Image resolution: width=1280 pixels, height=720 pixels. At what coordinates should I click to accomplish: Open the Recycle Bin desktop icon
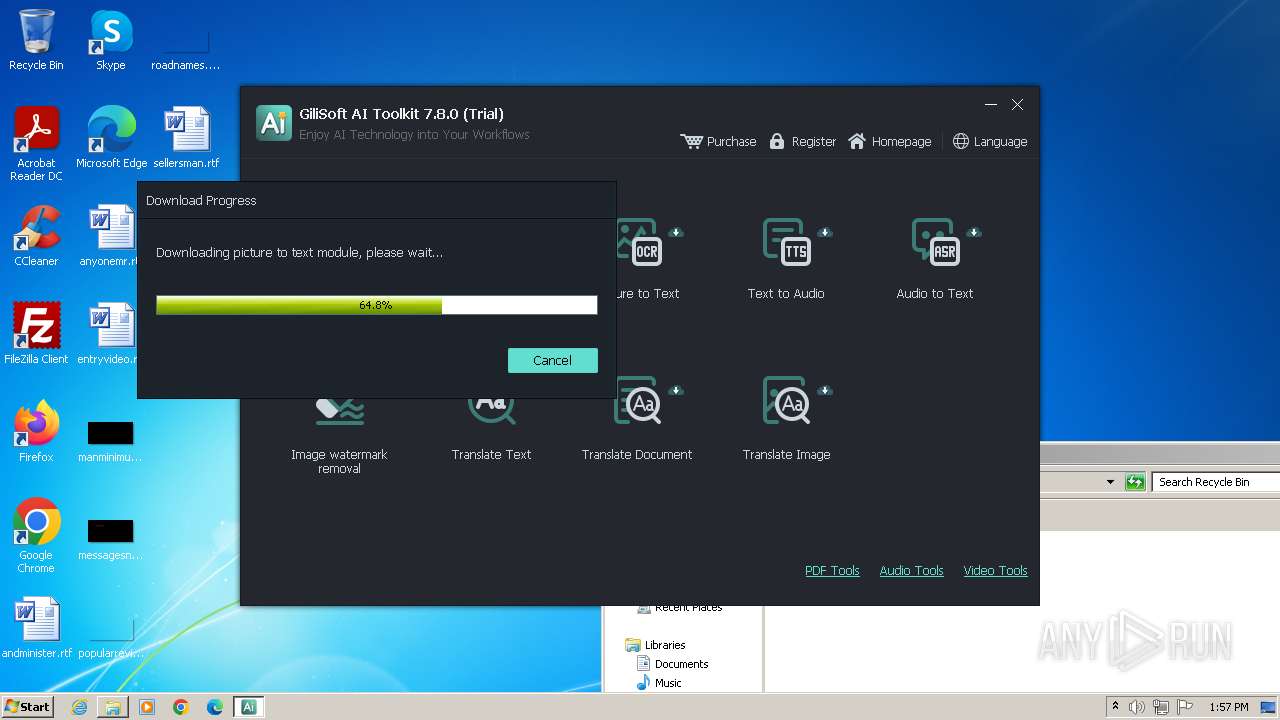(x=36, y=40)
